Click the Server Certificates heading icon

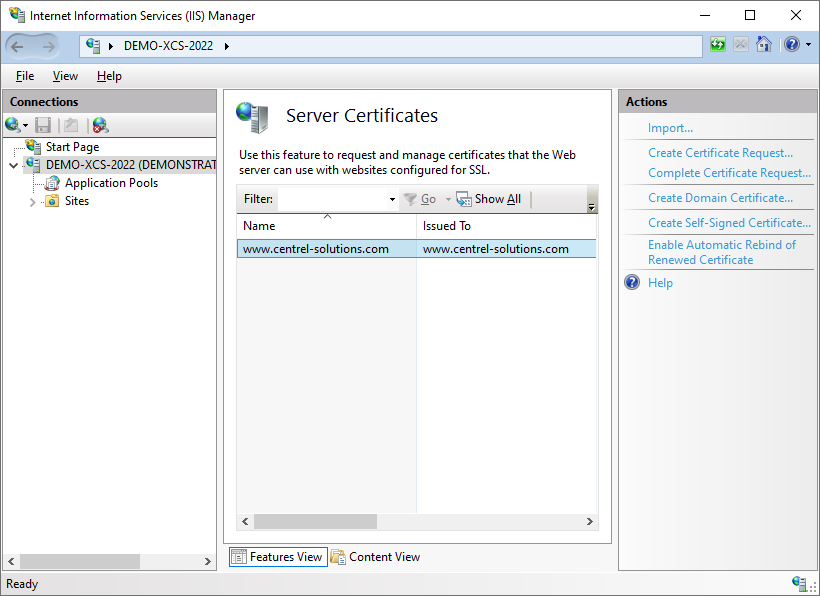(252, 117)
